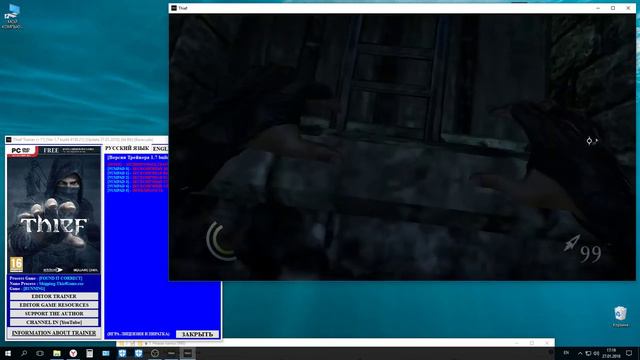Open File Explorer from the taskbar
This screenshot has height=360, width=640.
57,353
